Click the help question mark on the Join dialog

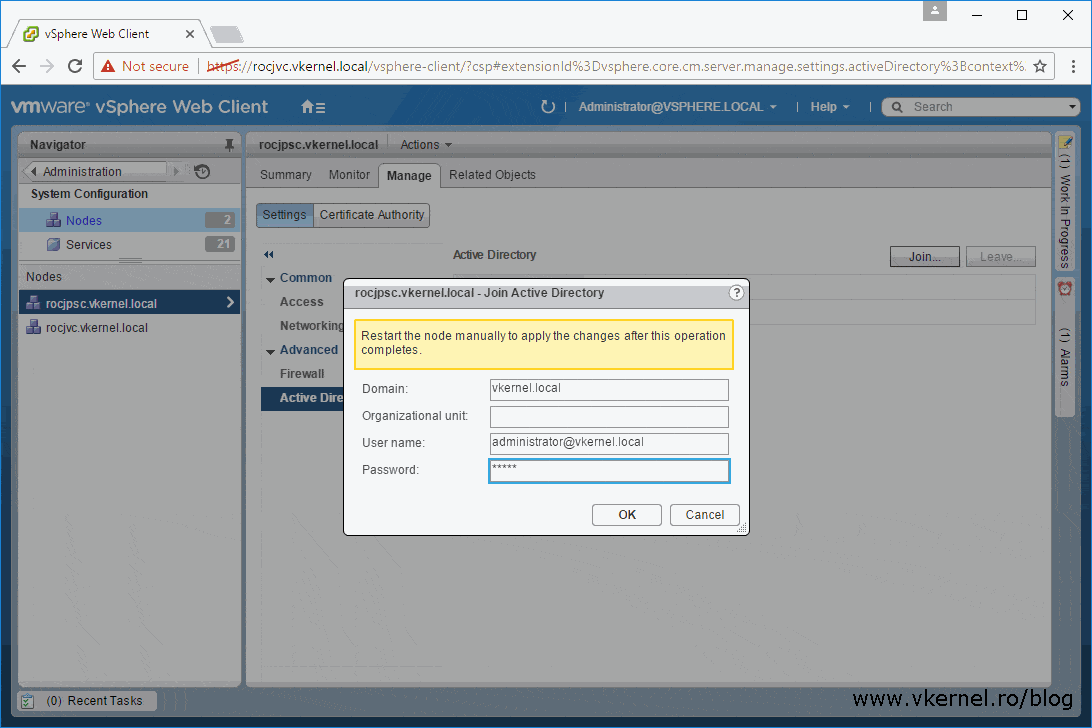coord(737,293)
